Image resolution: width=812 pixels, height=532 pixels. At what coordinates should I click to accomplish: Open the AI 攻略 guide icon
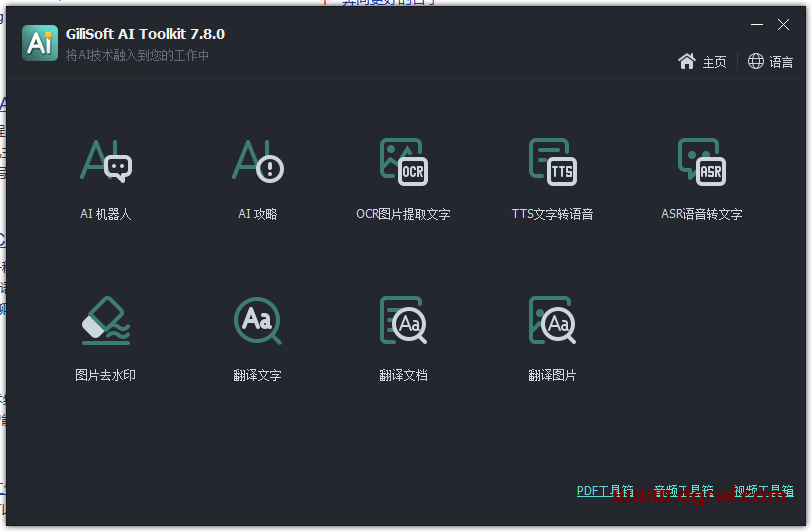tap(258, 161)
